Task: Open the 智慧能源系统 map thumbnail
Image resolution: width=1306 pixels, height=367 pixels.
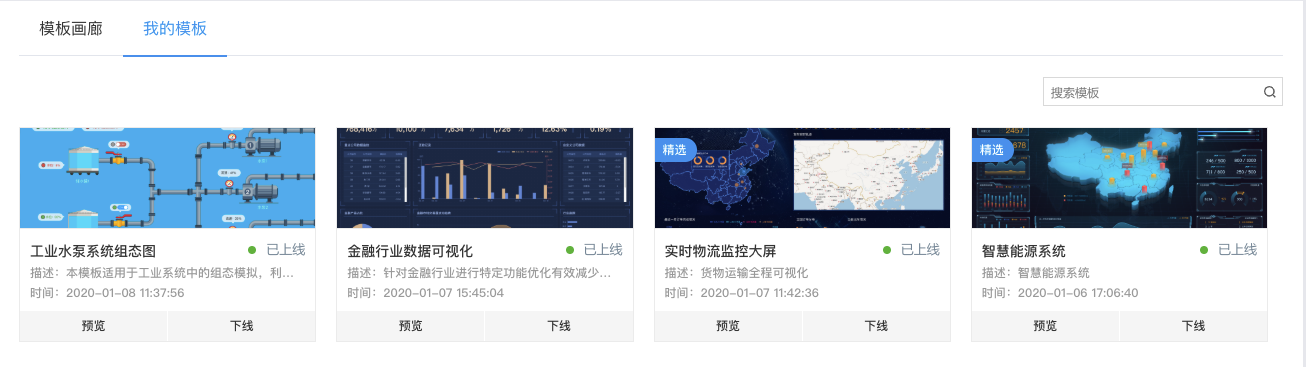Action: tap(1120, 178)
